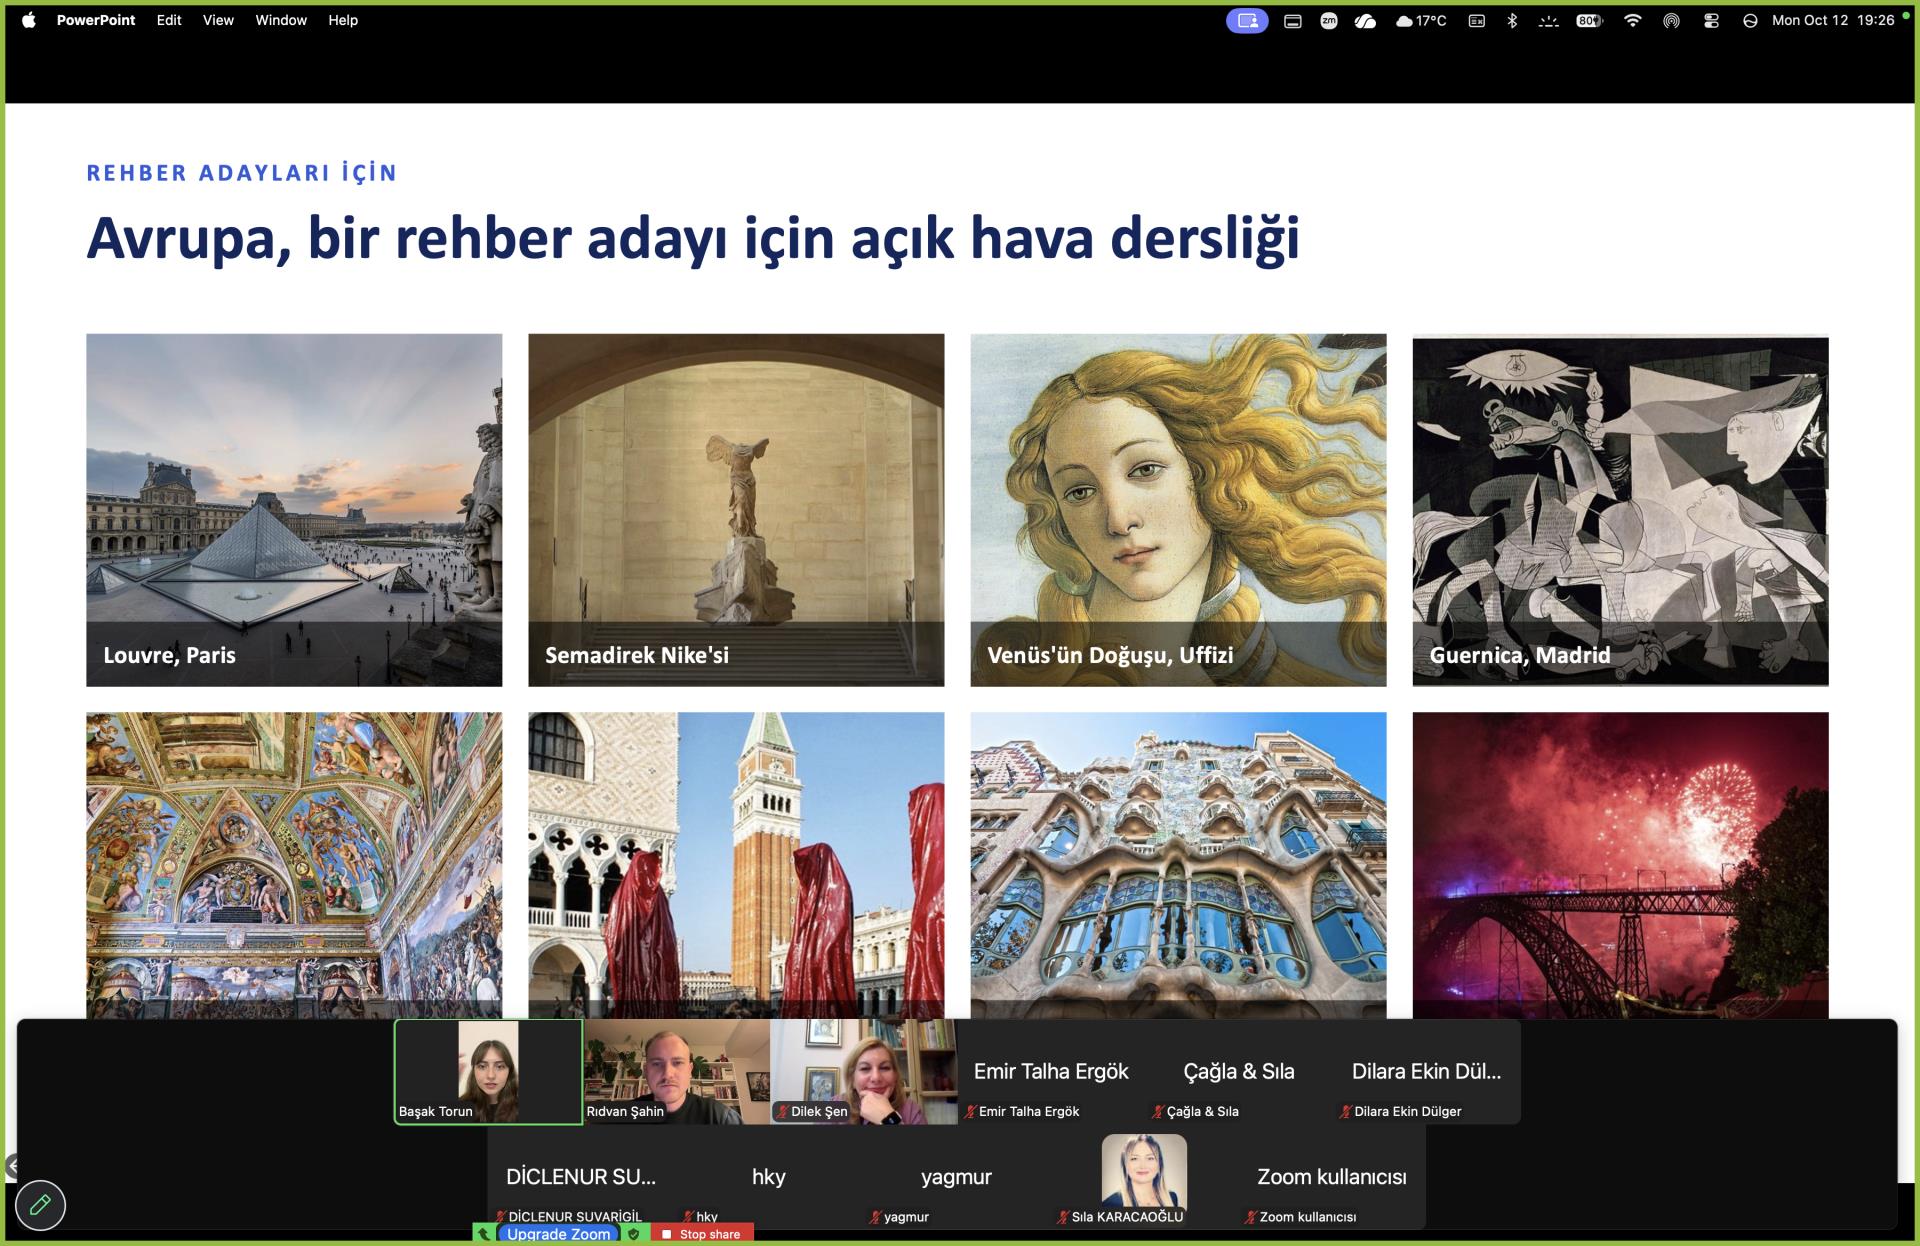Click the Stop share button
This screenshot has height=1246, width=1920.
pos(702,1234)
